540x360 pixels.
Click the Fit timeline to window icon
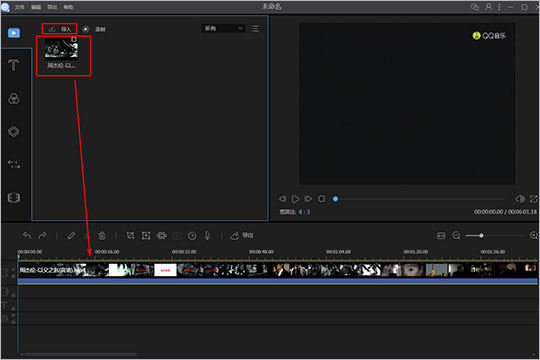point(441,236)
